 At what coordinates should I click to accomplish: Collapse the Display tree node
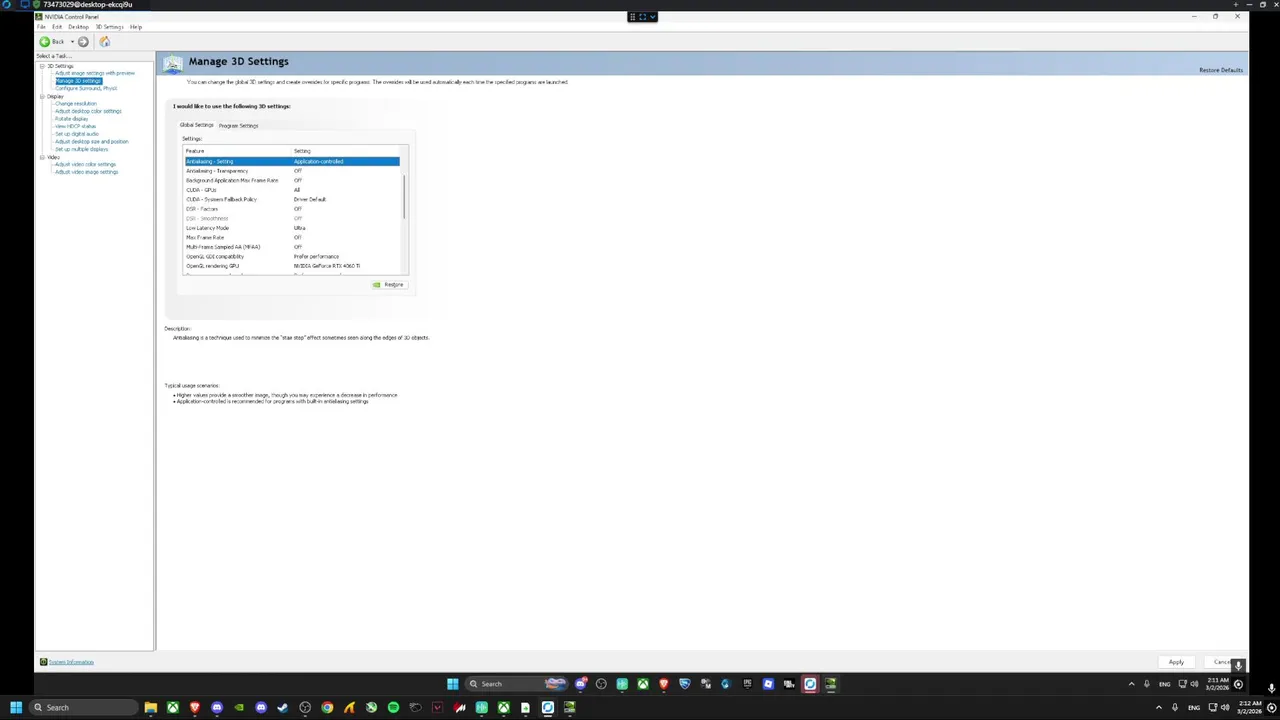point(42,96)
